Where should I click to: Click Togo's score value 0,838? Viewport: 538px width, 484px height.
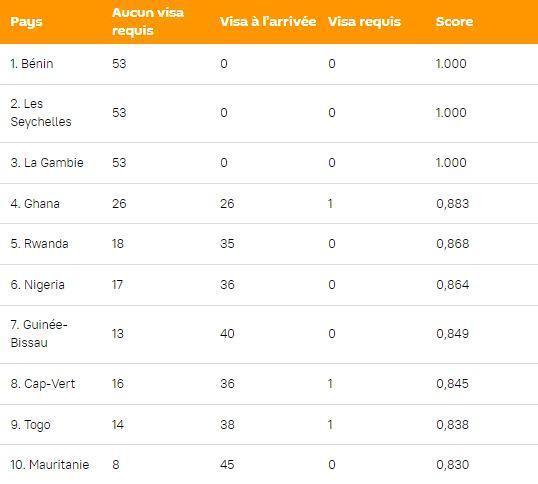point(452,425)
